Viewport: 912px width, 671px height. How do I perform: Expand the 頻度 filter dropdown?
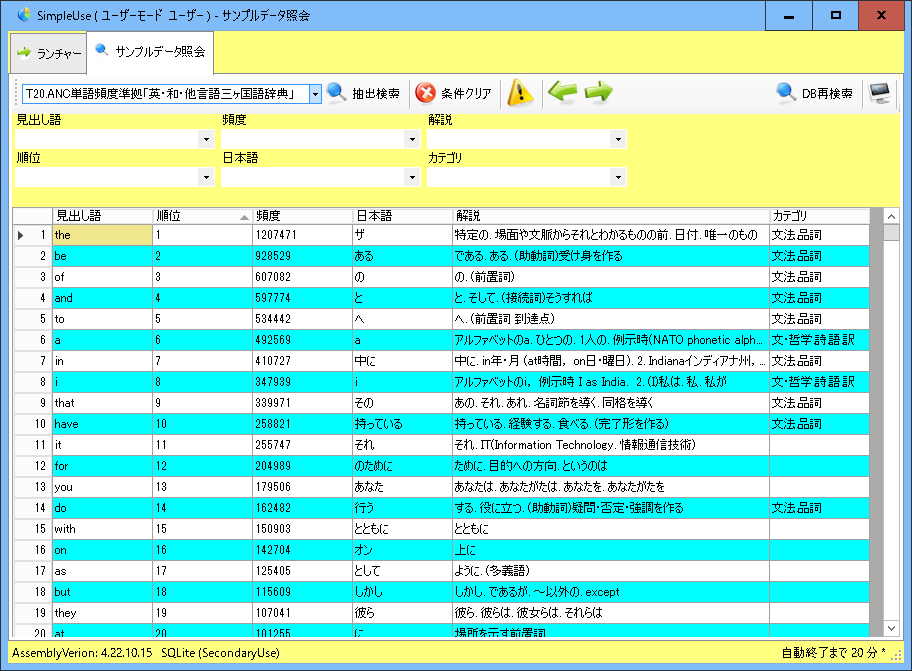(412, 140)
